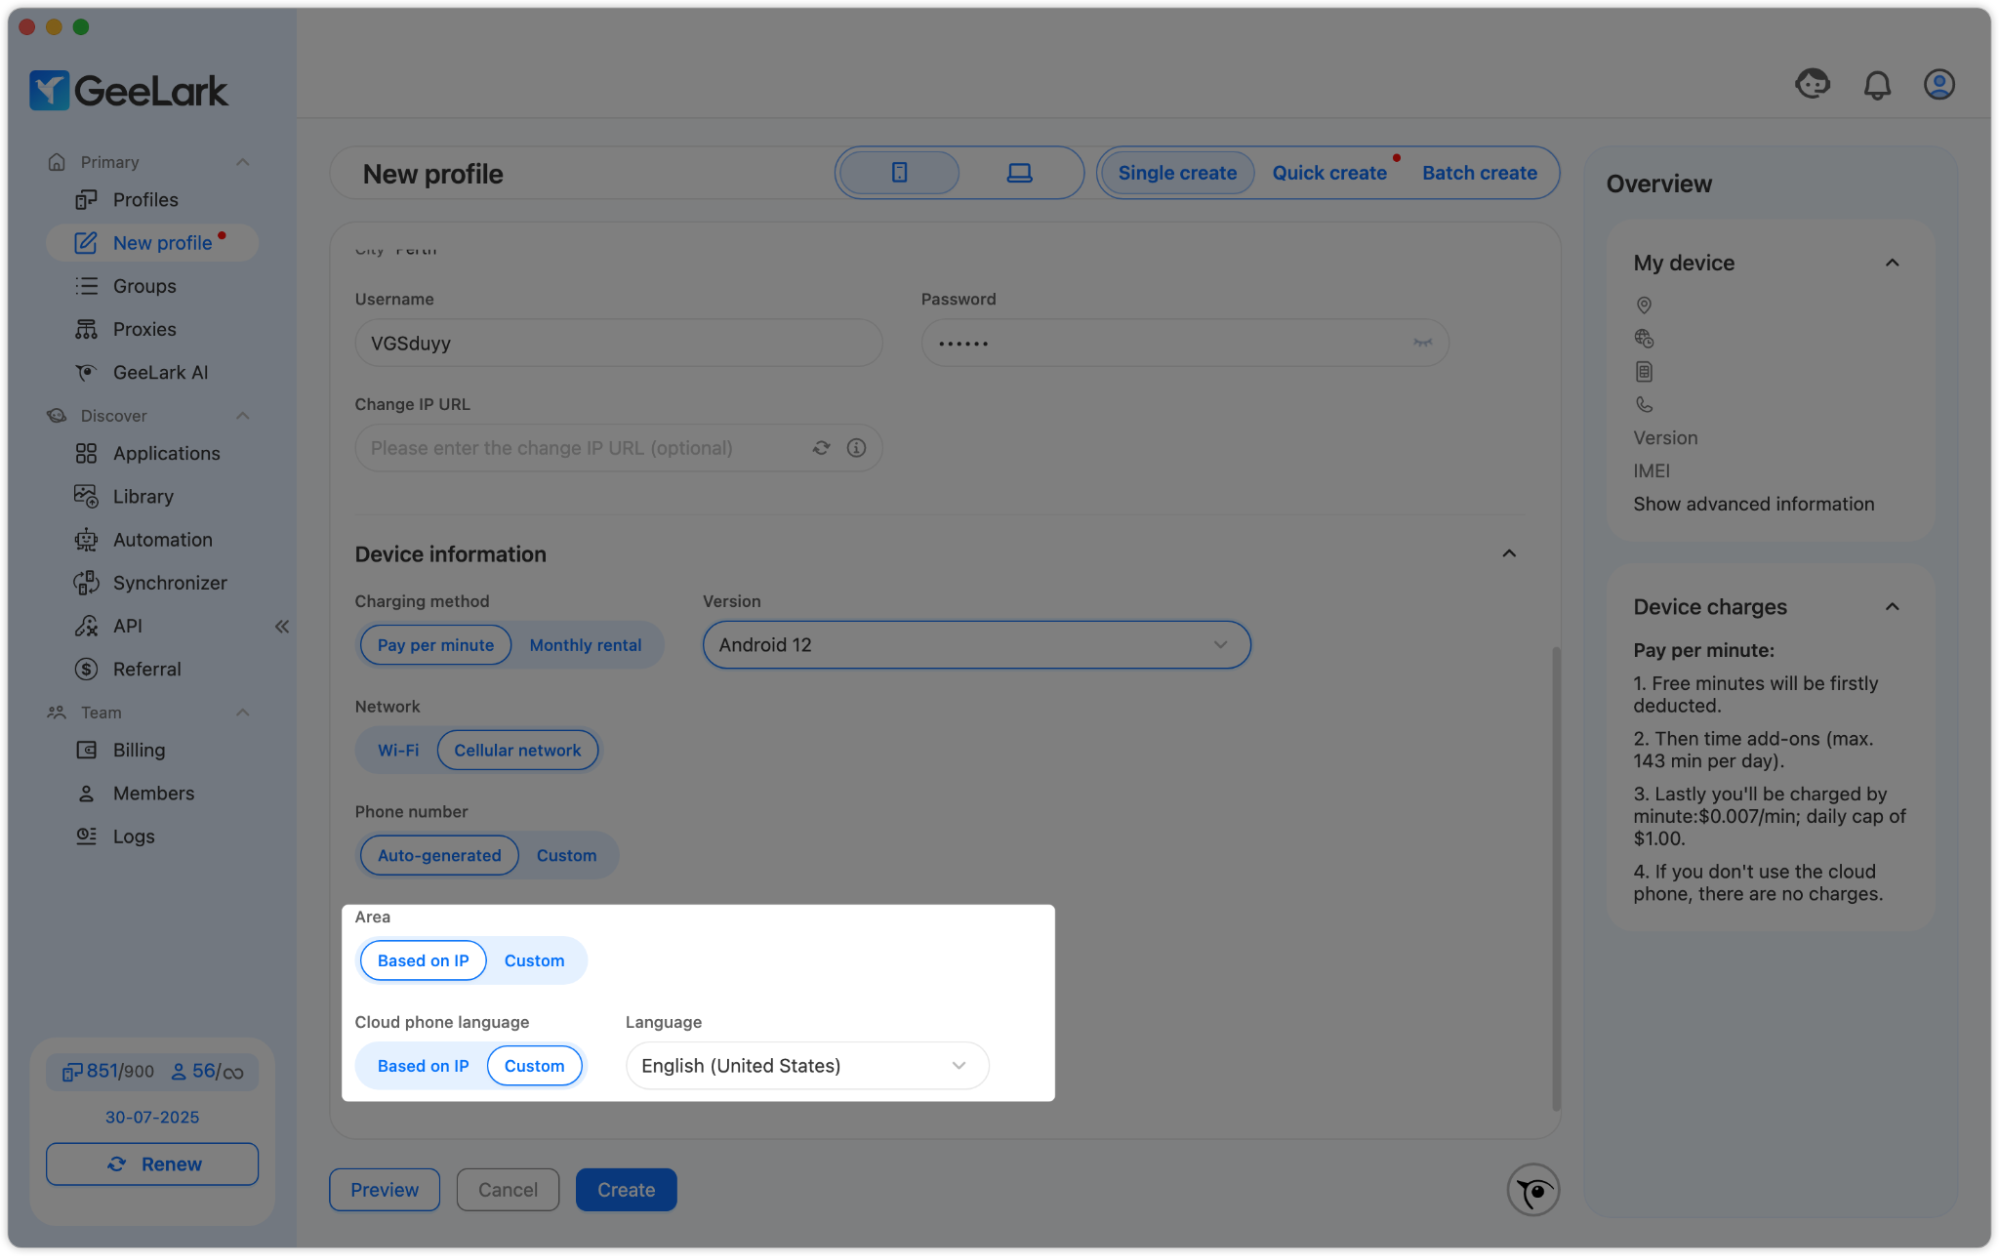
Task: Open notifications bell icon
Action: click(1877, 85)
